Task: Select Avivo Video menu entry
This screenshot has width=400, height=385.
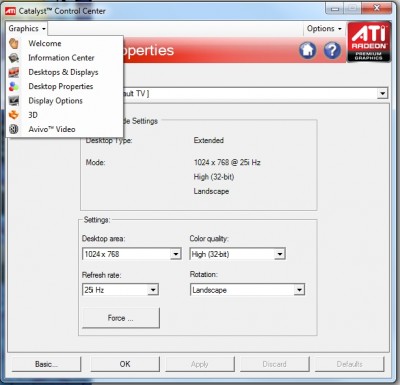Action: point(52,129)
